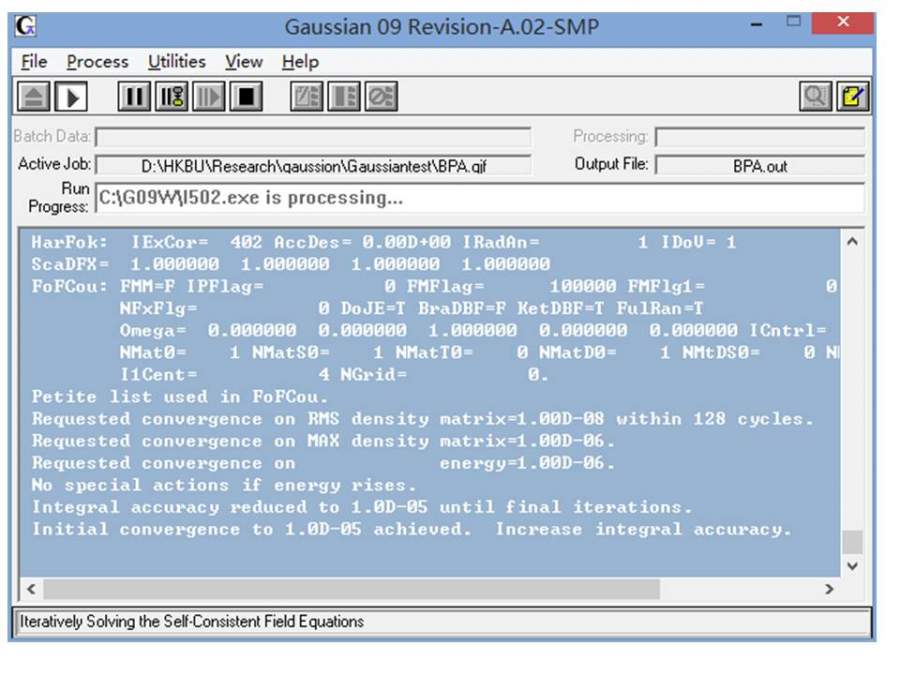900x675 pixels.
Task: Click the 'HarFok:' output line
Action: (x=384, y=242)
